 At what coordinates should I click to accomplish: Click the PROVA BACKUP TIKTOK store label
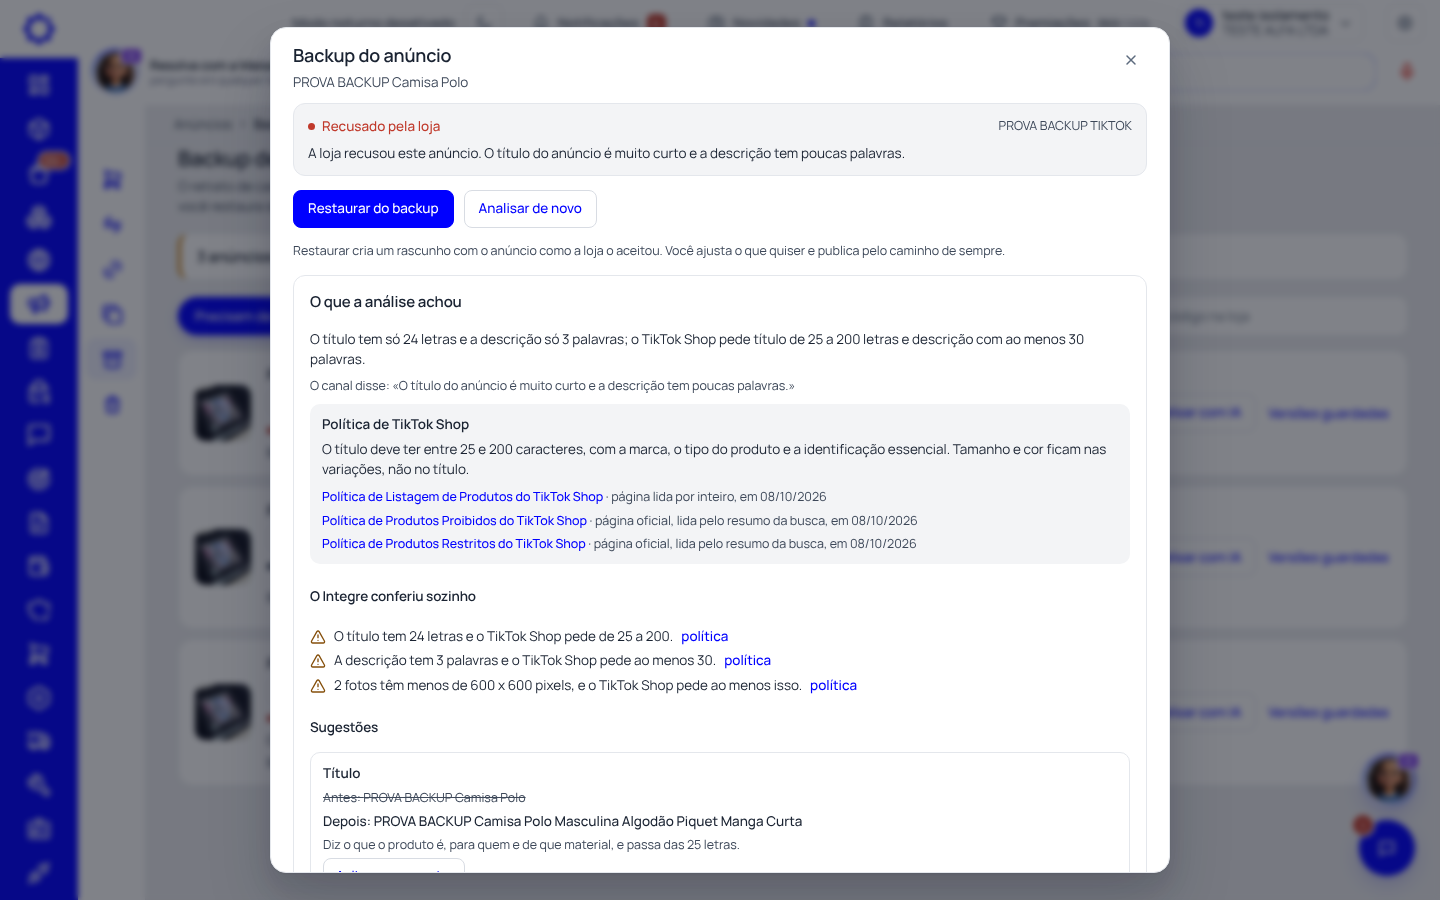click(1065, 126)
